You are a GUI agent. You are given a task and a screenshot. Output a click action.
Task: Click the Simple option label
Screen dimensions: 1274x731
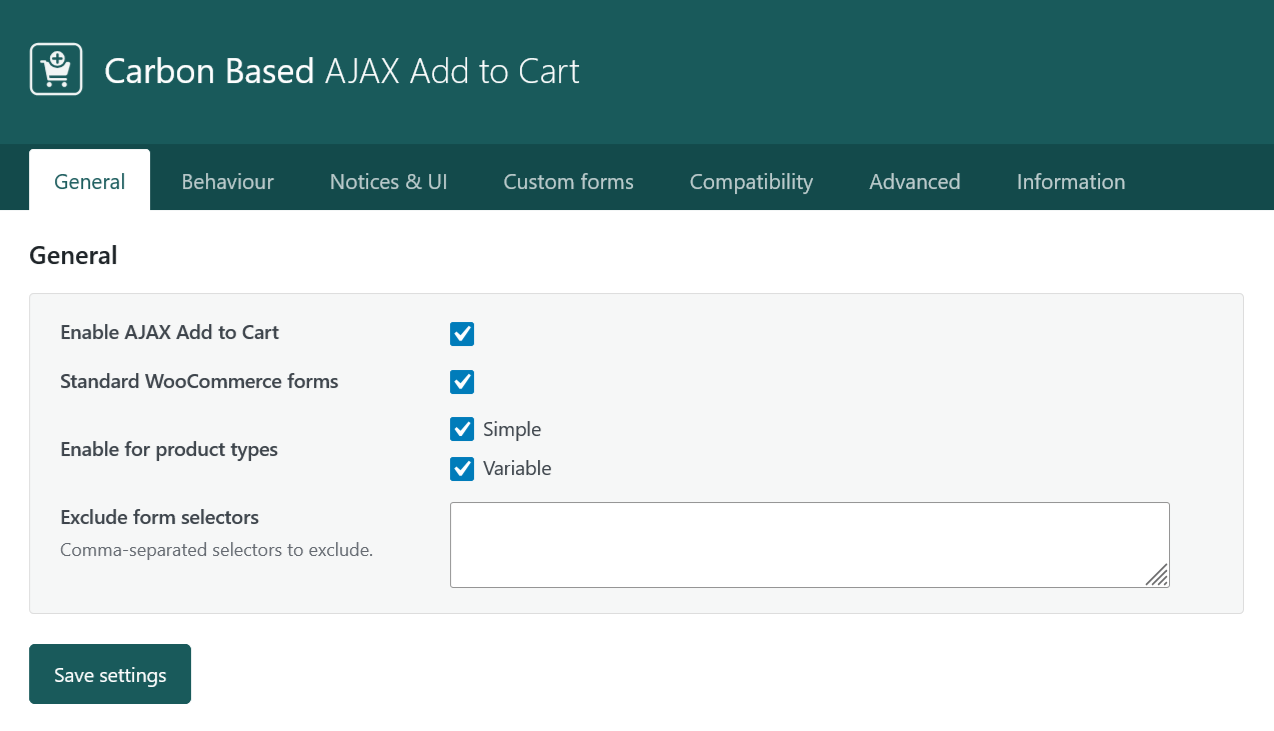[512, 429]
